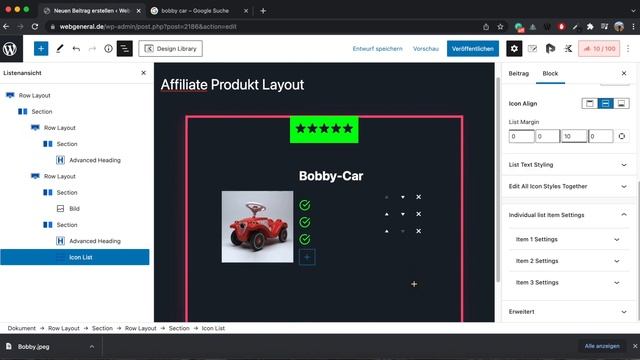
Task: Move third list item up
Action: click(387, 231)
